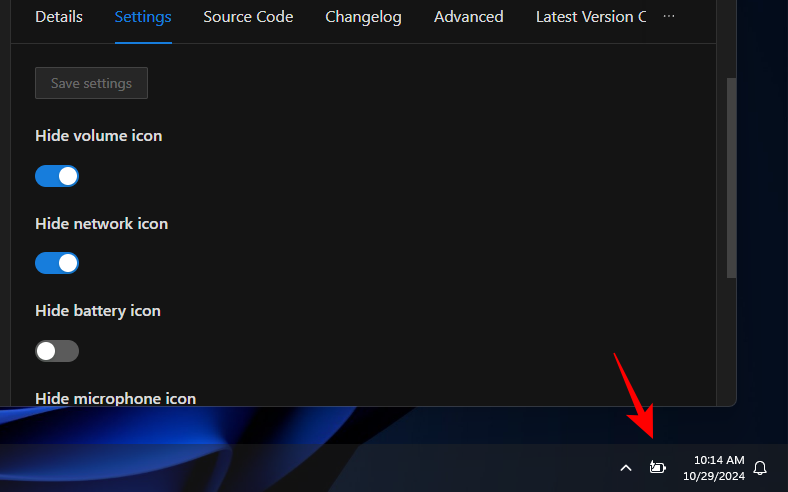Click the 'Hide volume icon' label

98,136
